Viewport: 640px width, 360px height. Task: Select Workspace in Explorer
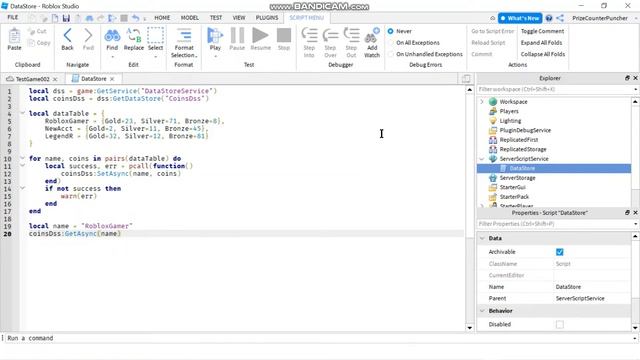pos(513,102)
